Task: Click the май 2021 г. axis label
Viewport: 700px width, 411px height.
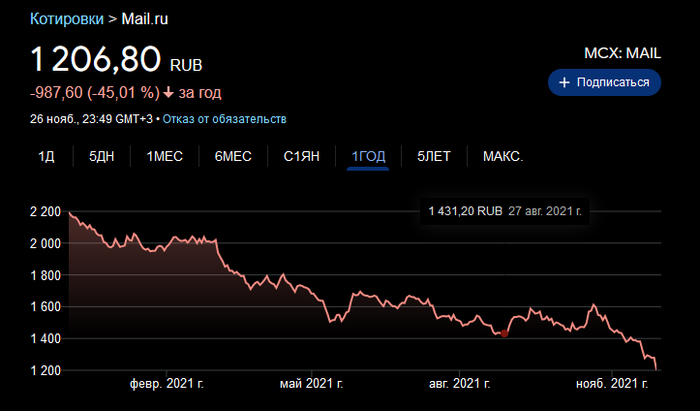Action: click(311, 384)
